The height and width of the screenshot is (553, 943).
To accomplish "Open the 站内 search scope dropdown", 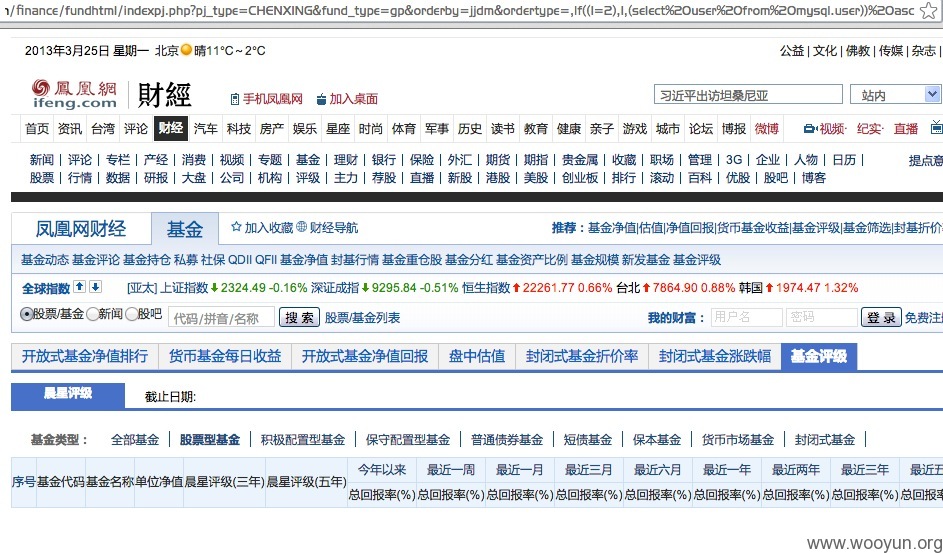I will coord(895,95).
